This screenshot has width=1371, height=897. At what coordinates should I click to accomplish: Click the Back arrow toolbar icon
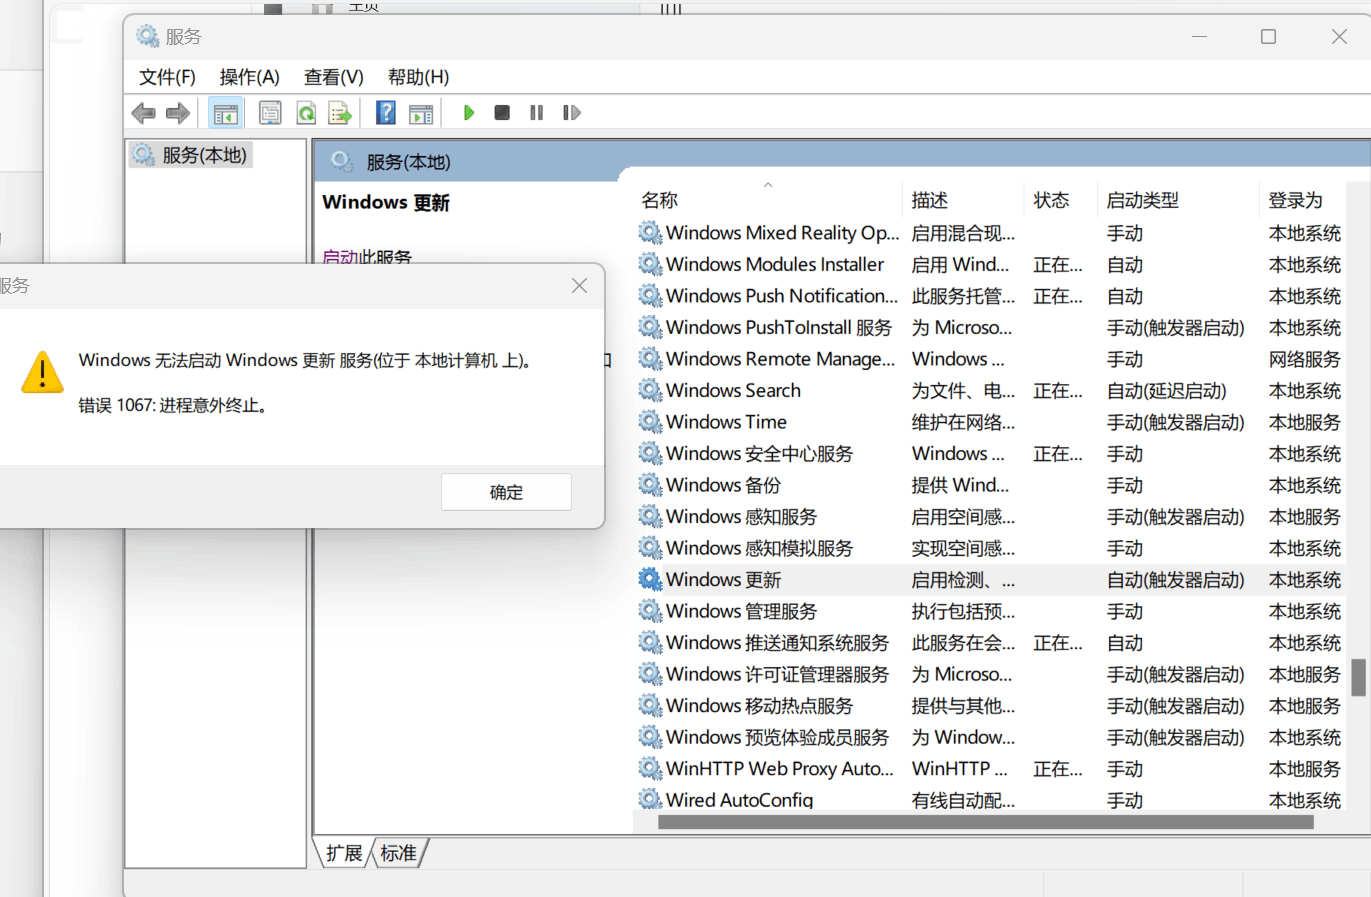[144, 113]
